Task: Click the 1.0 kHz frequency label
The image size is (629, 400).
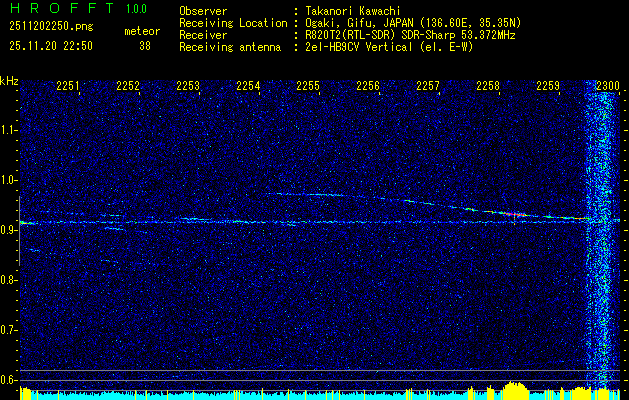Action: (9, 180)
